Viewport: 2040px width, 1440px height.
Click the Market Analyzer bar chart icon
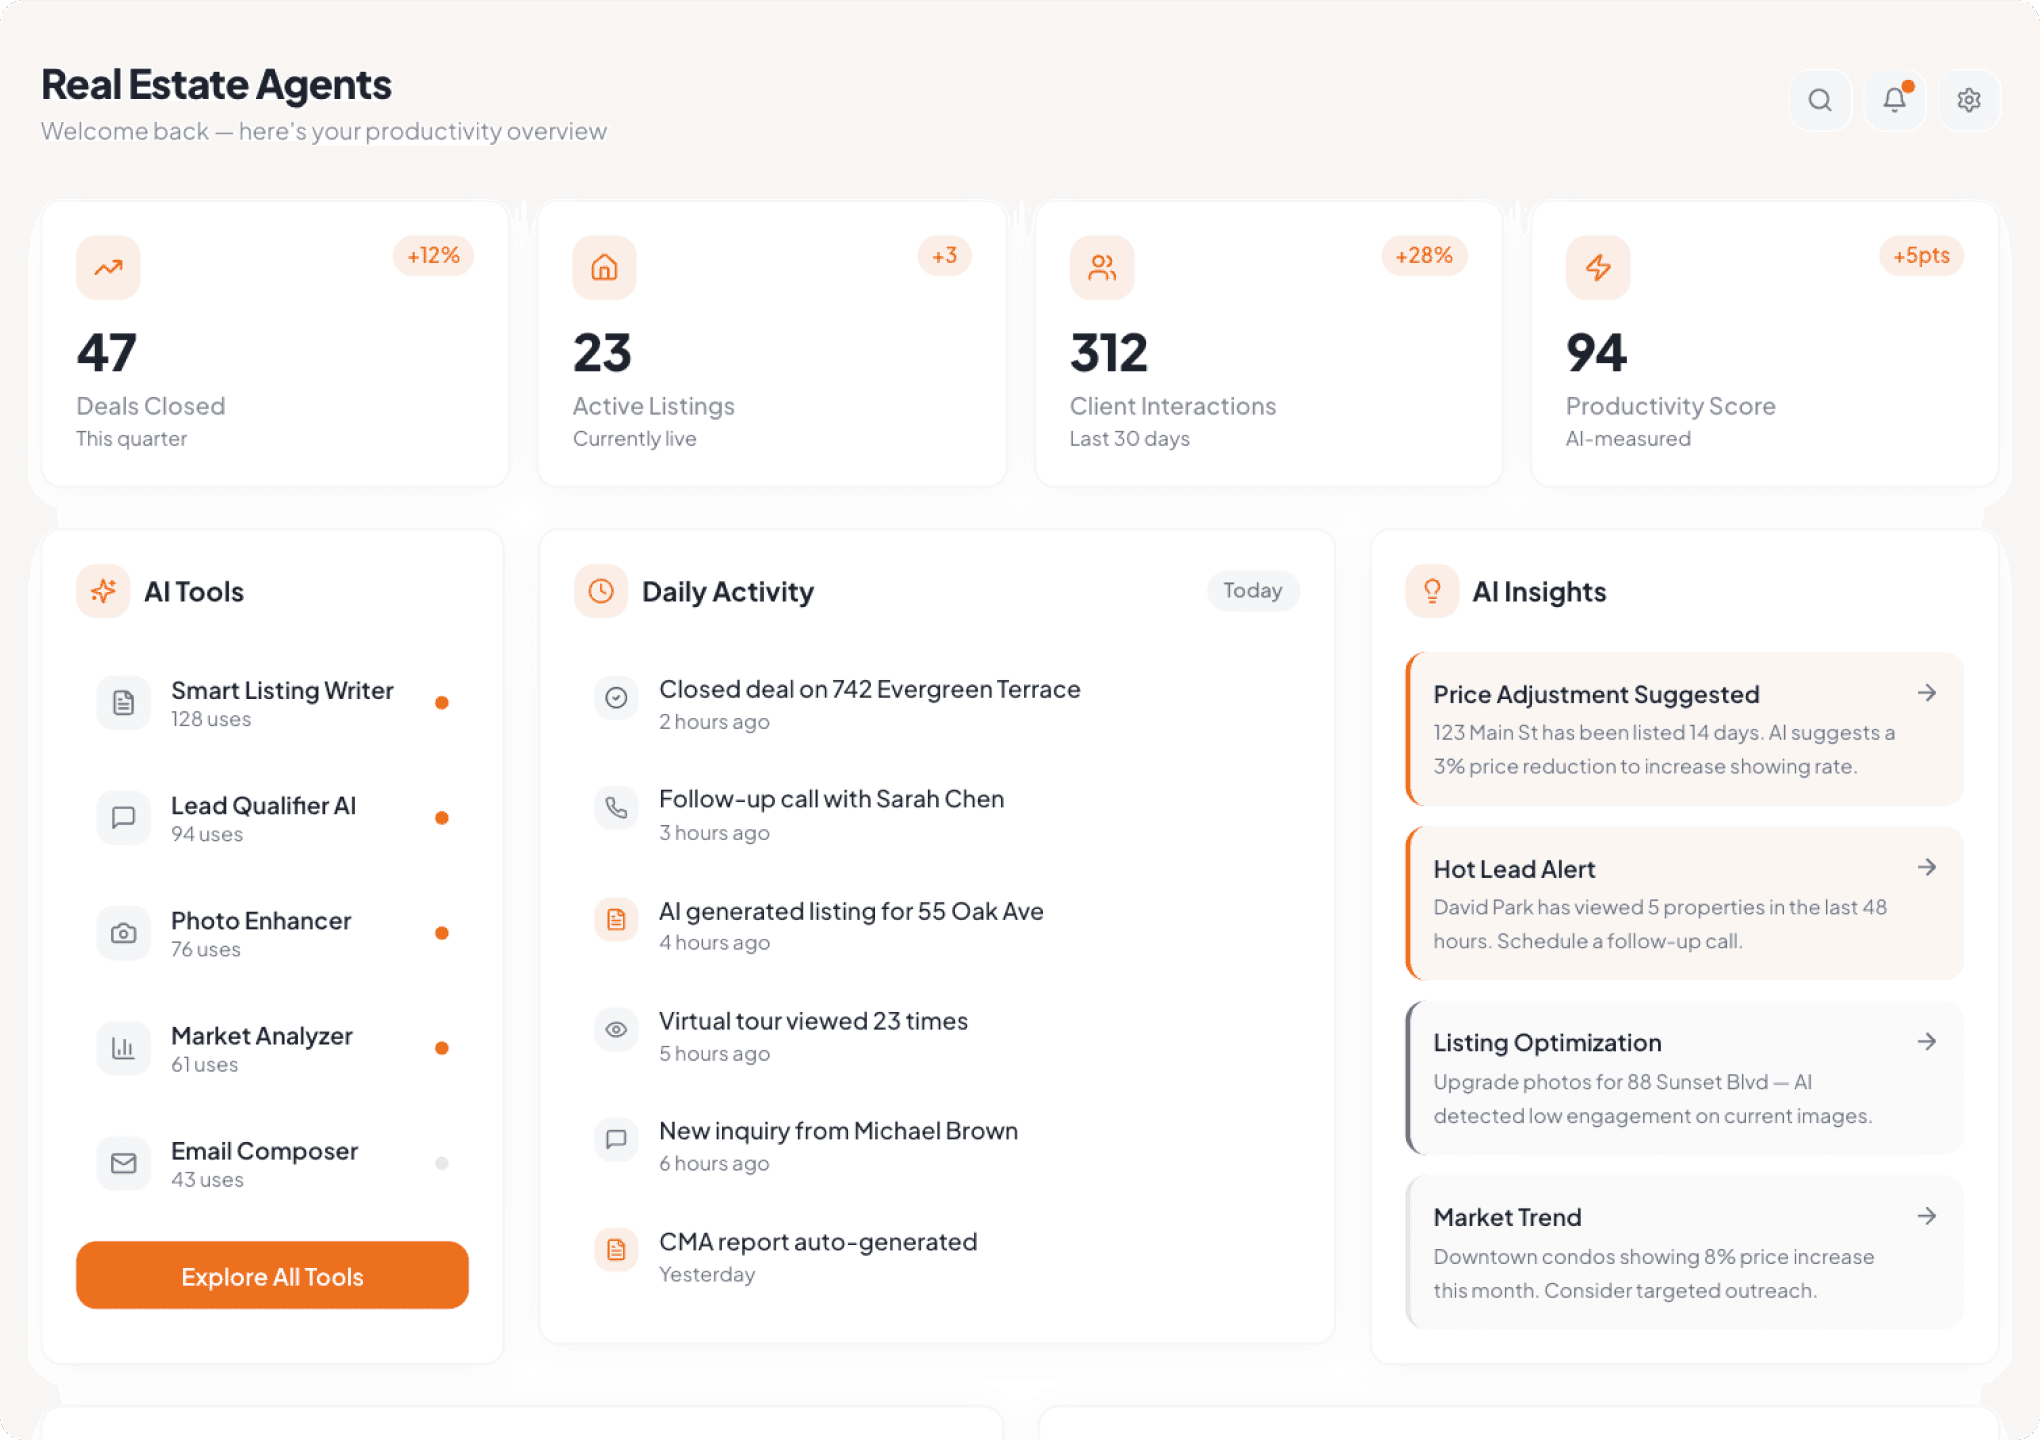coord(123,1048)
